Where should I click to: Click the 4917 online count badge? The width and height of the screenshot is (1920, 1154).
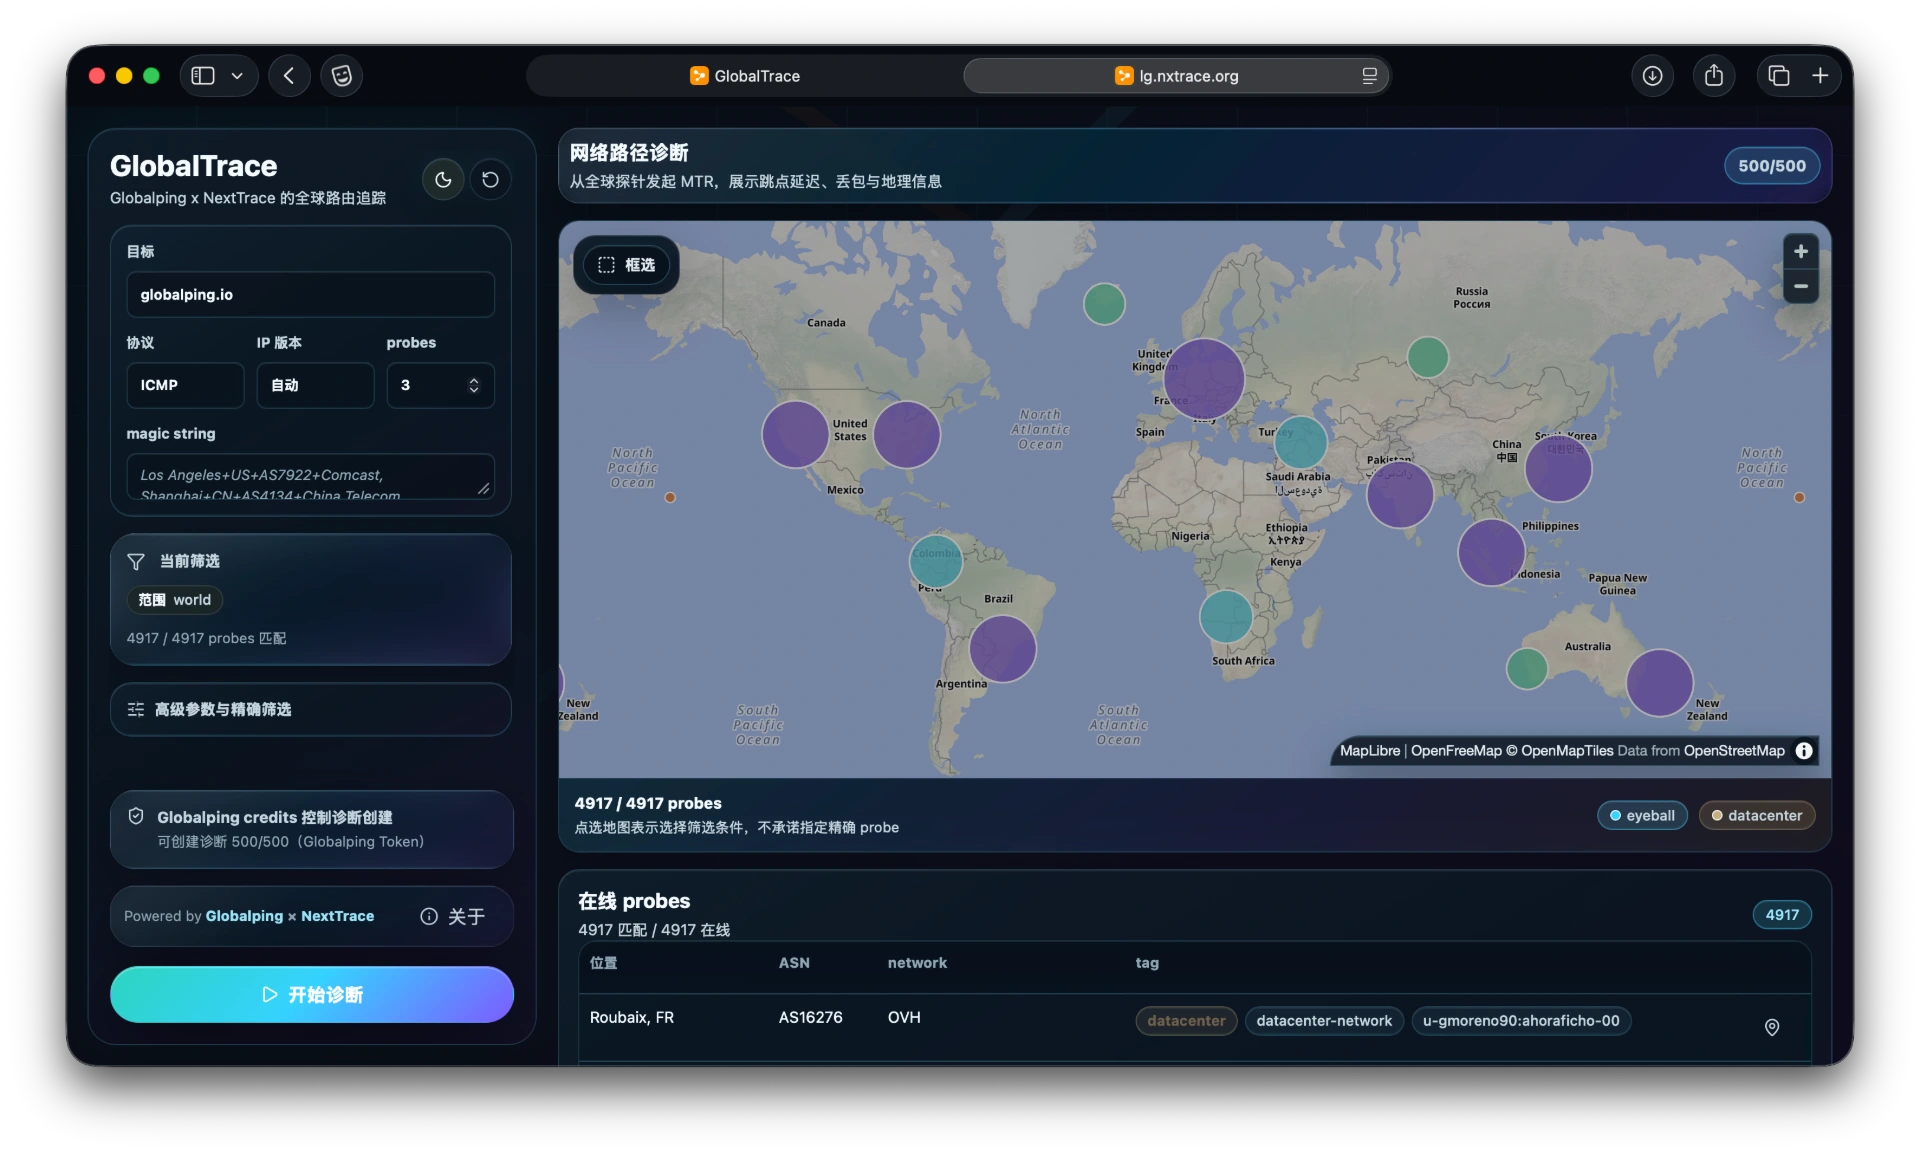pyautogui.click(x=1781, y=915)
